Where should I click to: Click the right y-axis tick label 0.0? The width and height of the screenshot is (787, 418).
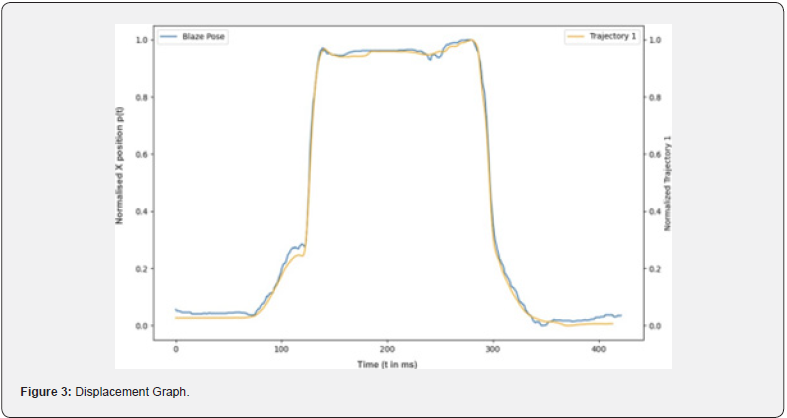(654, 326)
